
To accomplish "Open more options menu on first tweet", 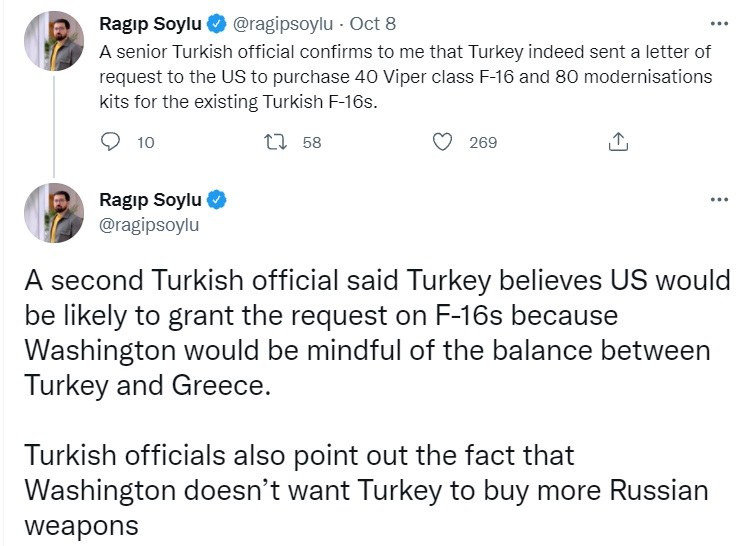I will tap(718, 23).
